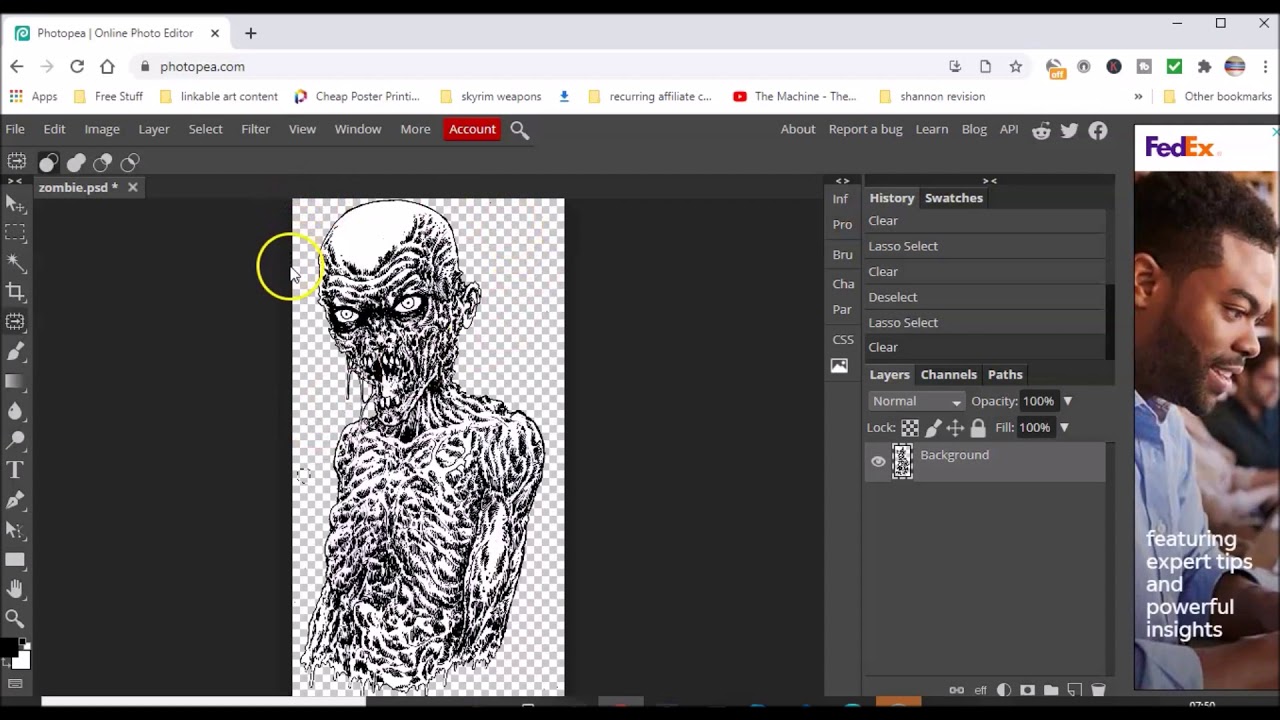Open Chrome's three-dot menu
This screenshot has height=720, width=1280.
1265,66
